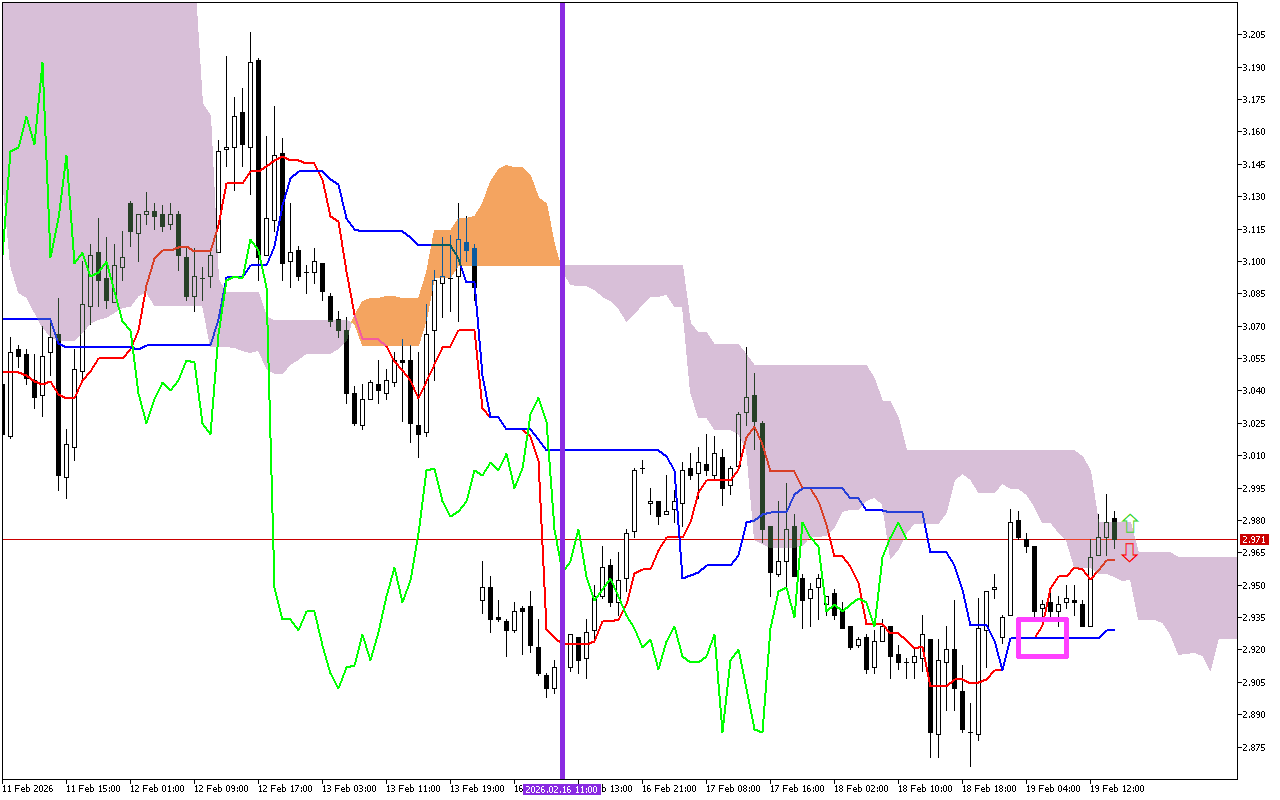Screen dimensions: 1280x800
Task: Click the red 2.971 current price tag
Action: tap(1253, 540)
